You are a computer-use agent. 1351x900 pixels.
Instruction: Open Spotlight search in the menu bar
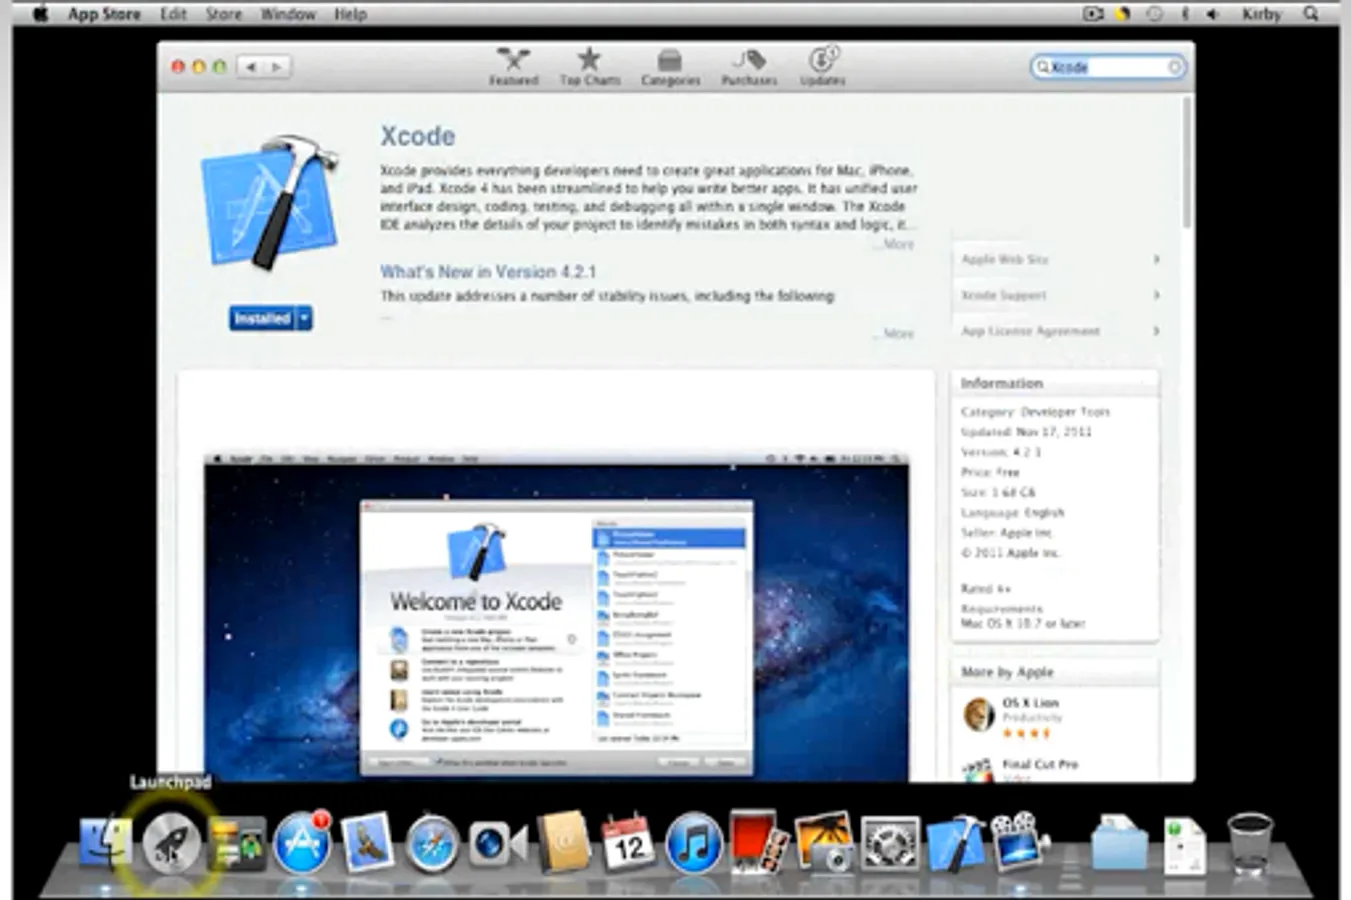tap(1311, 14)
